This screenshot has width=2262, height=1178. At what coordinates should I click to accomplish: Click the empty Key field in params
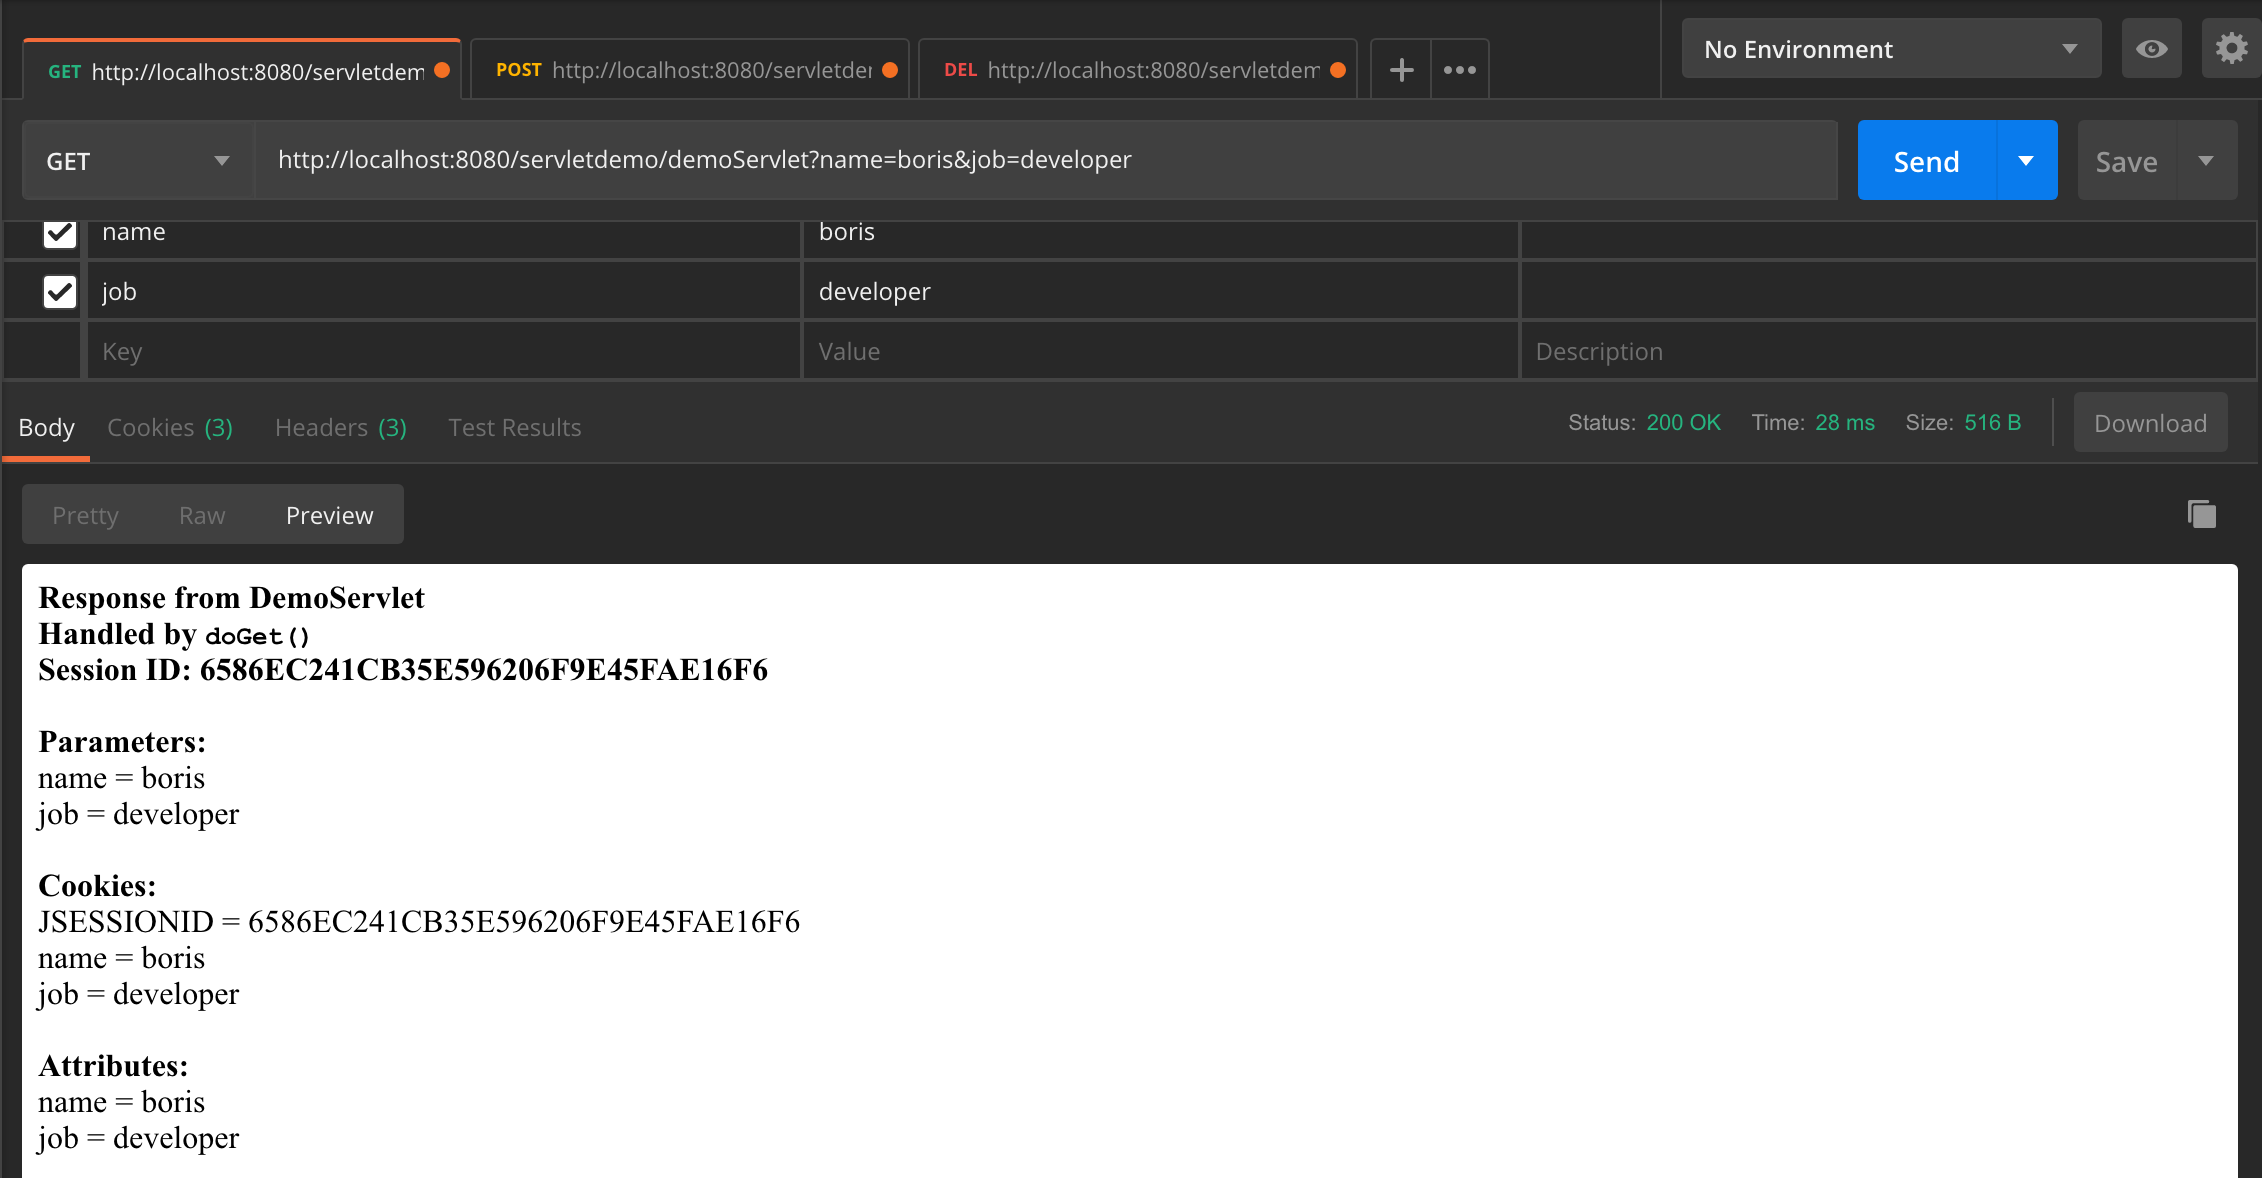tap(440, 350)
